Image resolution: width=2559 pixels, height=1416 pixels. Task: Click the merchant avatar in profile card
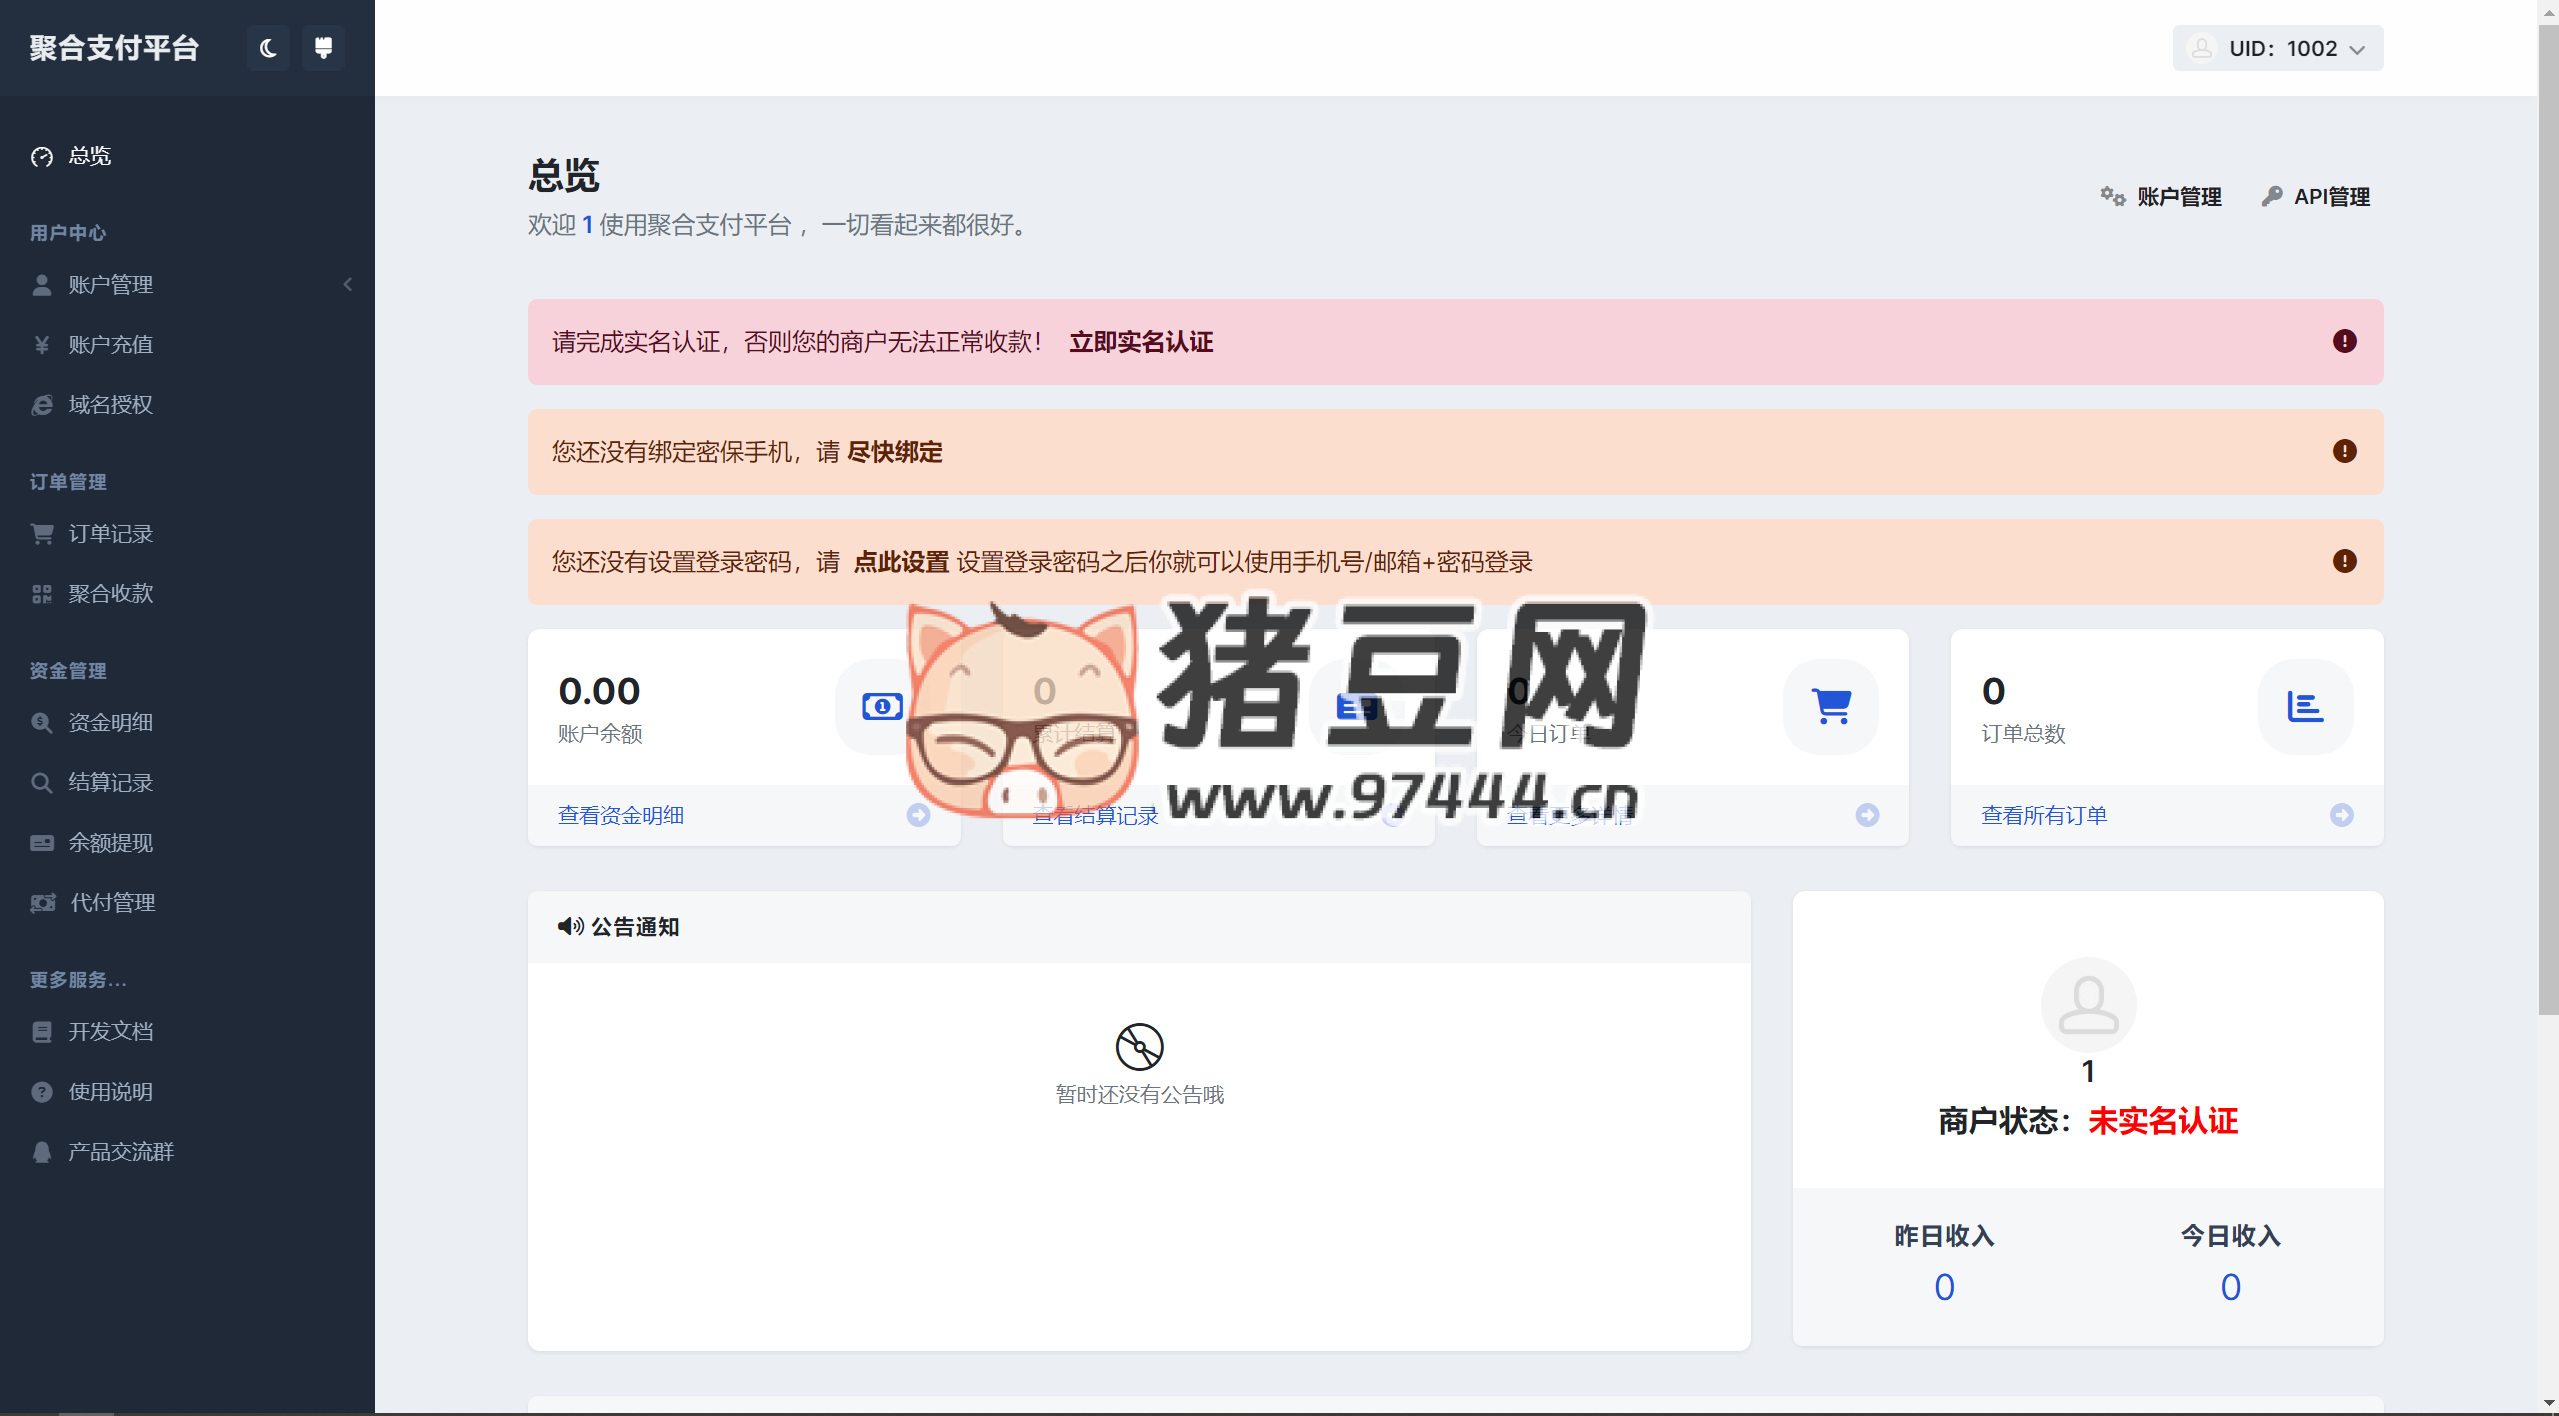(2088, 1005)
